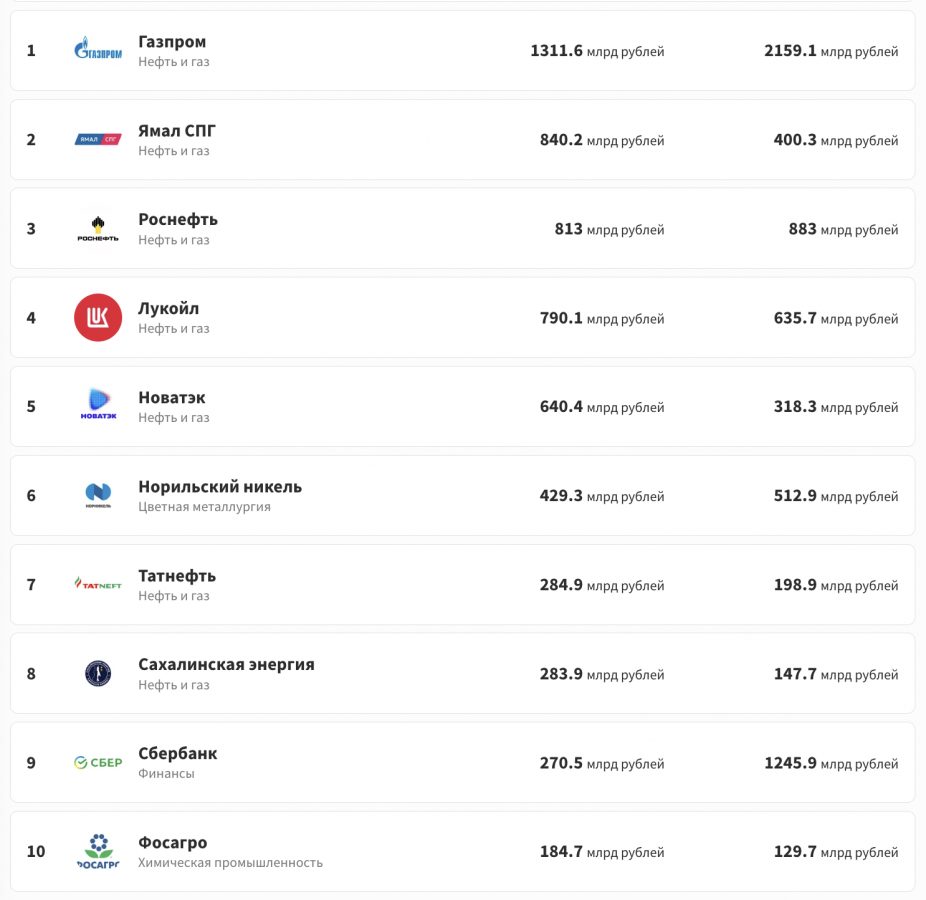This screenshot has height=900, width=926.
Task: Click the rank number 4 of Лукойл row
Action: coord(31,318)
